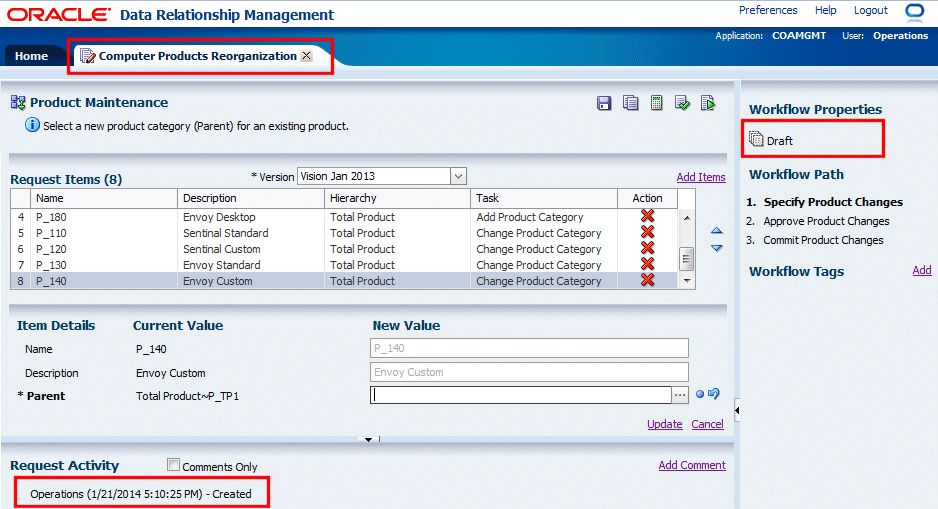938x509 pixels.
Task: Click current parent value Total Product~P_TP1
Action: [x=187, y=396]
